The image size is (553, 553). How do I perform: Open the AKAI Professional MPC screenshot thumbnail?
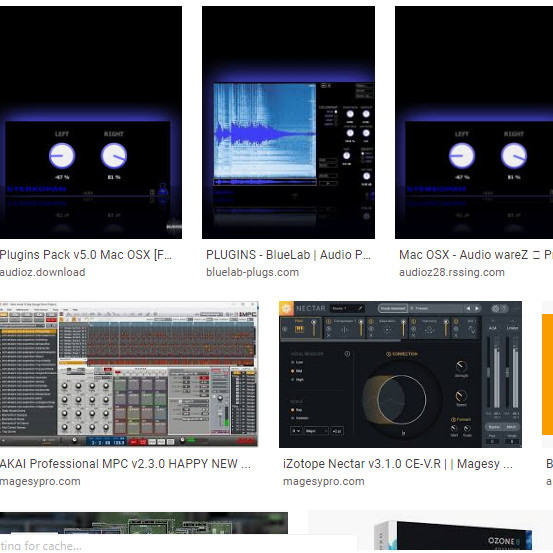click(x=129, y=374)
